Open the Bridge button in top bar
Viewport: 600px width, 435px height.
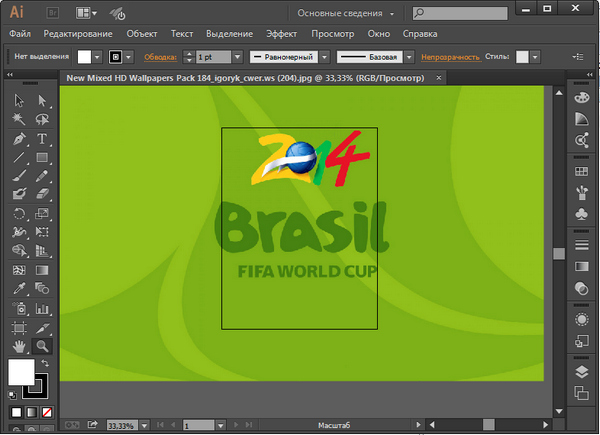coord(51,13)
